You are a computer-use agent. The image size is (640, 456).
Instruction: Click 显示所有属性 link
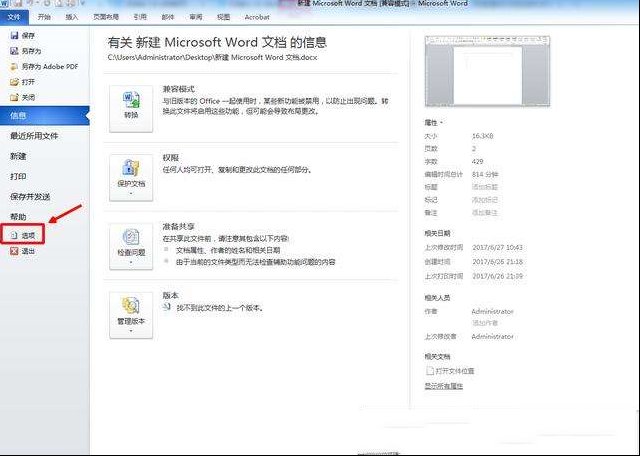point(444,386)
